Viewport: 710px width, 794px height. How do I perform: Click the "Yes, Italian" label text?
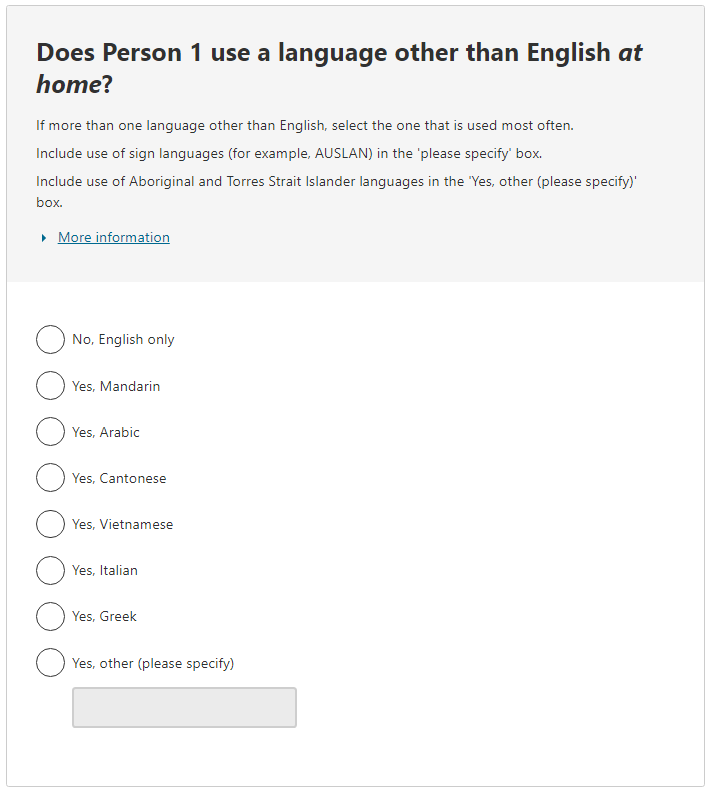pyautogui.click(x=105, y=570)
